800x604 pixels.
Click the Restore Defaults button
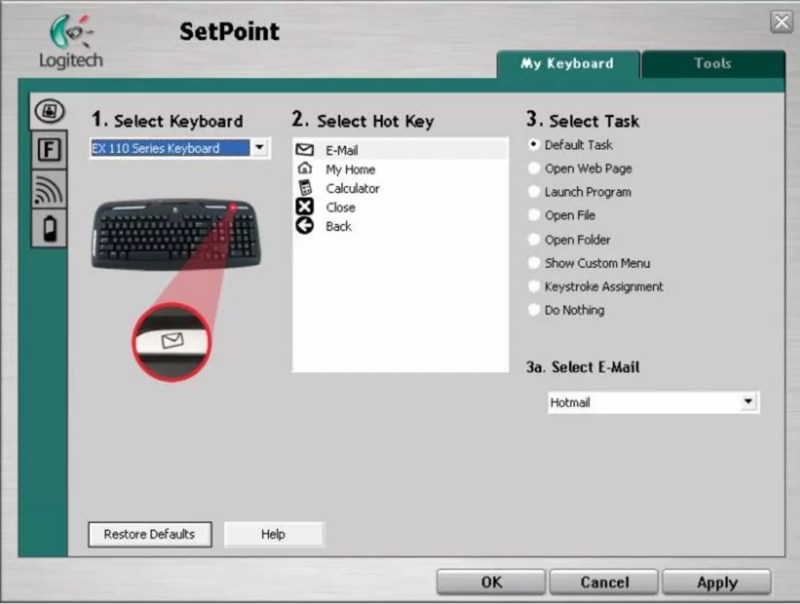[x=150, y=534]
